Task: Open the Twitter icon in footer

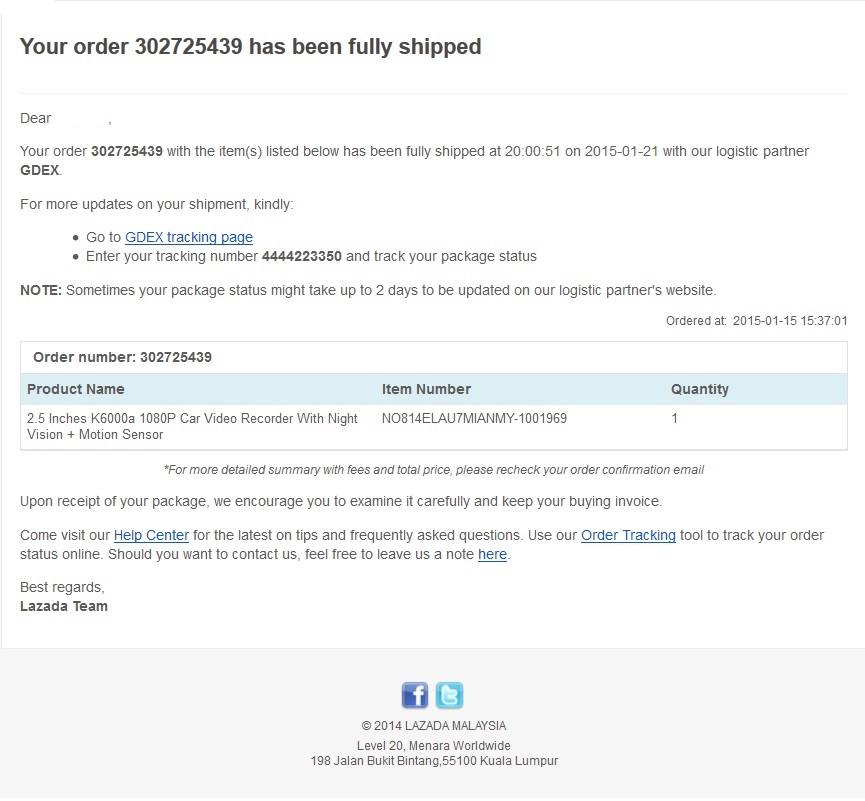Action: pos(449,695)
